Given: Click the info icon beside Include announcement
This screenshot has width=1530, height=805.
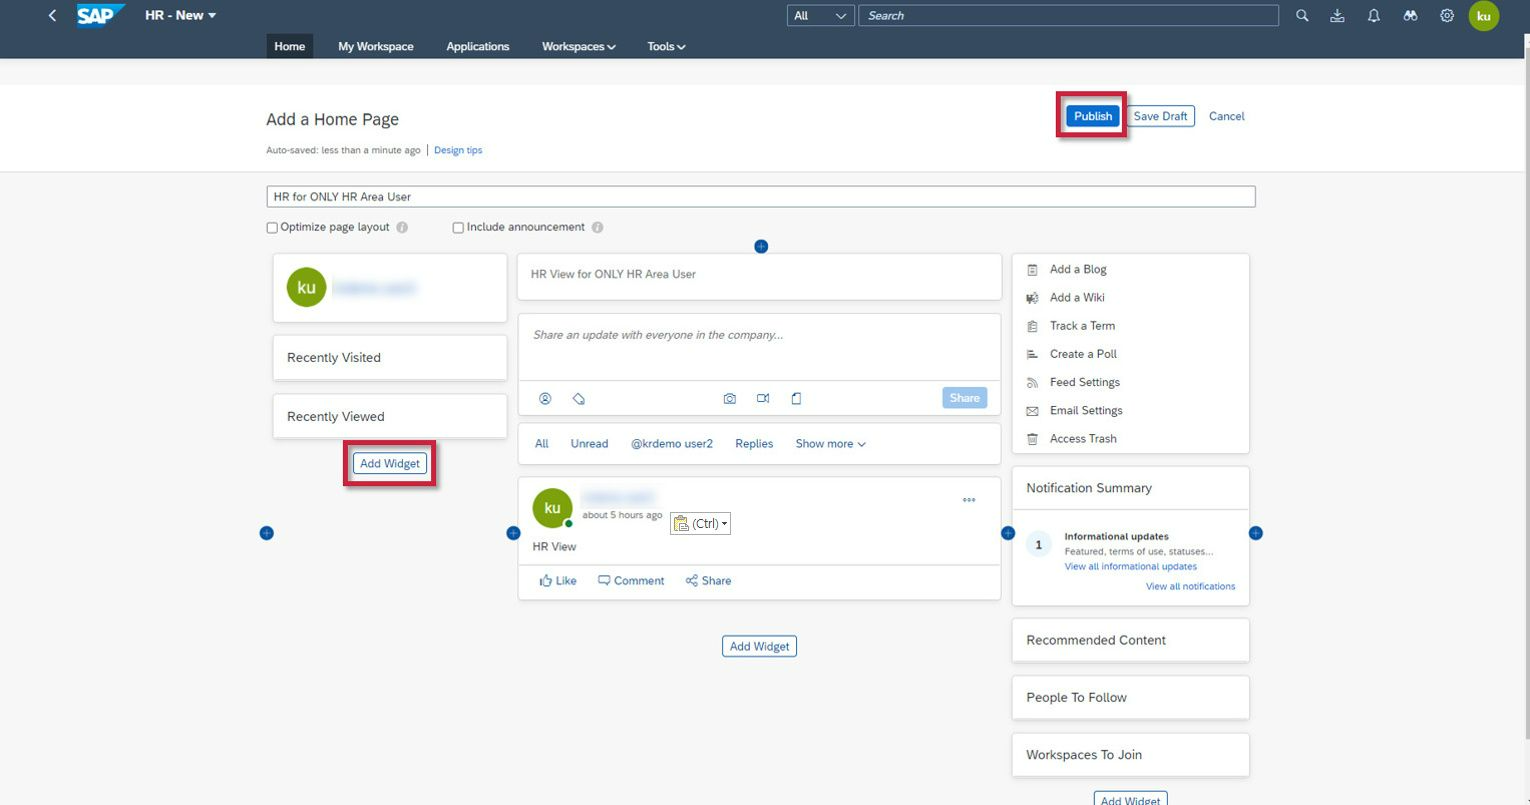Looking at the screenshot, I should coord(597,227).
